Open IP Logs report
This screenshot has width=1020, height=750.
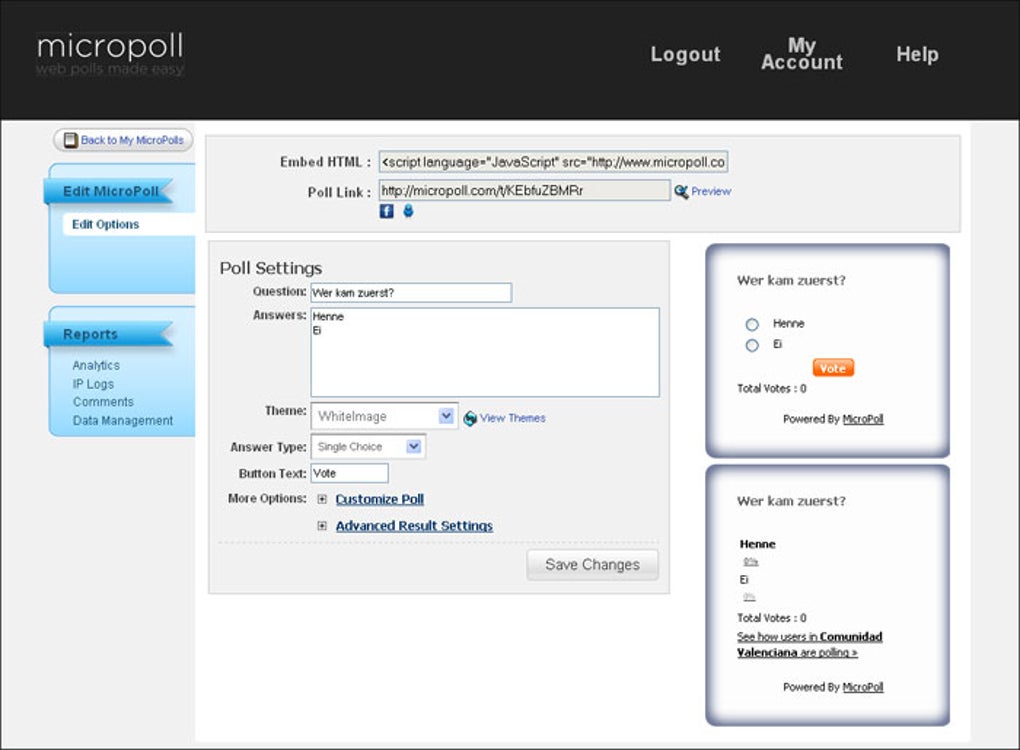coord(93,384)
